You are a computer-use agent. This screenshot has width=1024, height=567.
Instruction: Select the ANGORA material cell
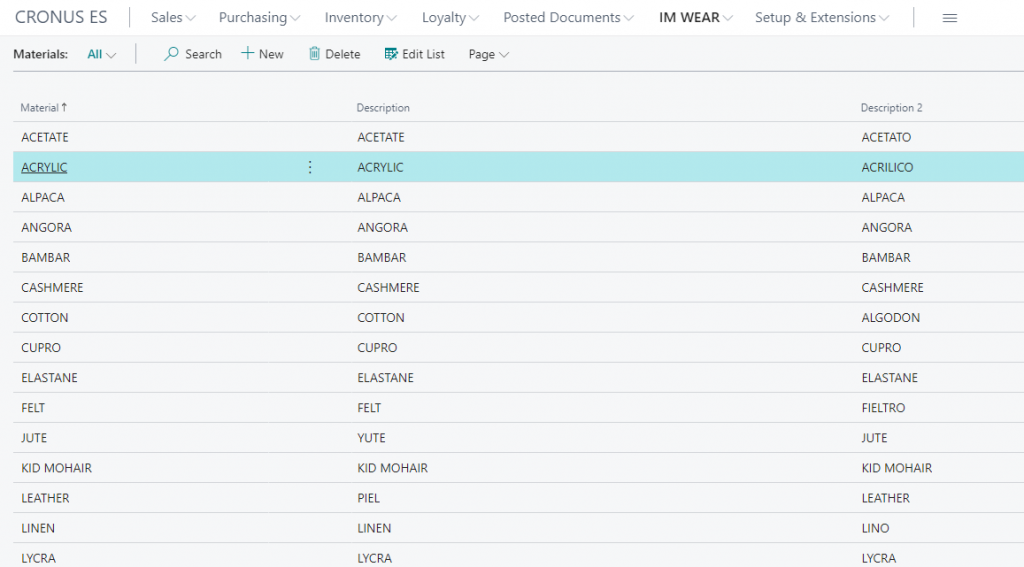pos(46,227)
